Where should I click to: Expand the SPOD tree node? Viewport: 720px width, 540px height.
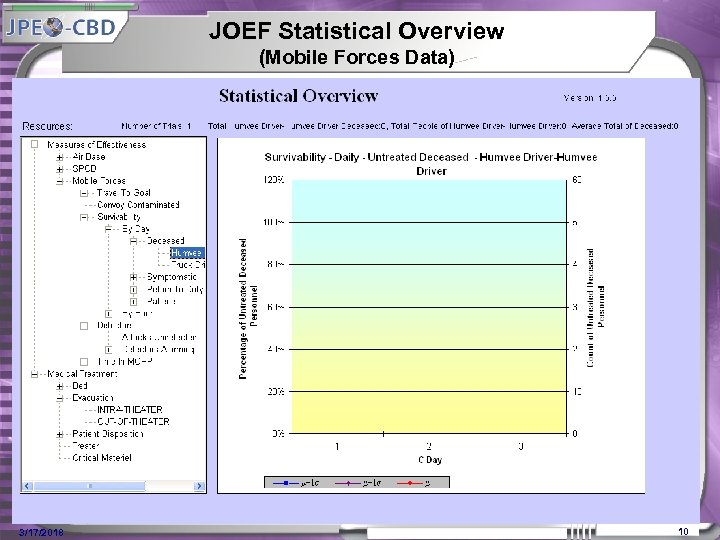(60, 169)
